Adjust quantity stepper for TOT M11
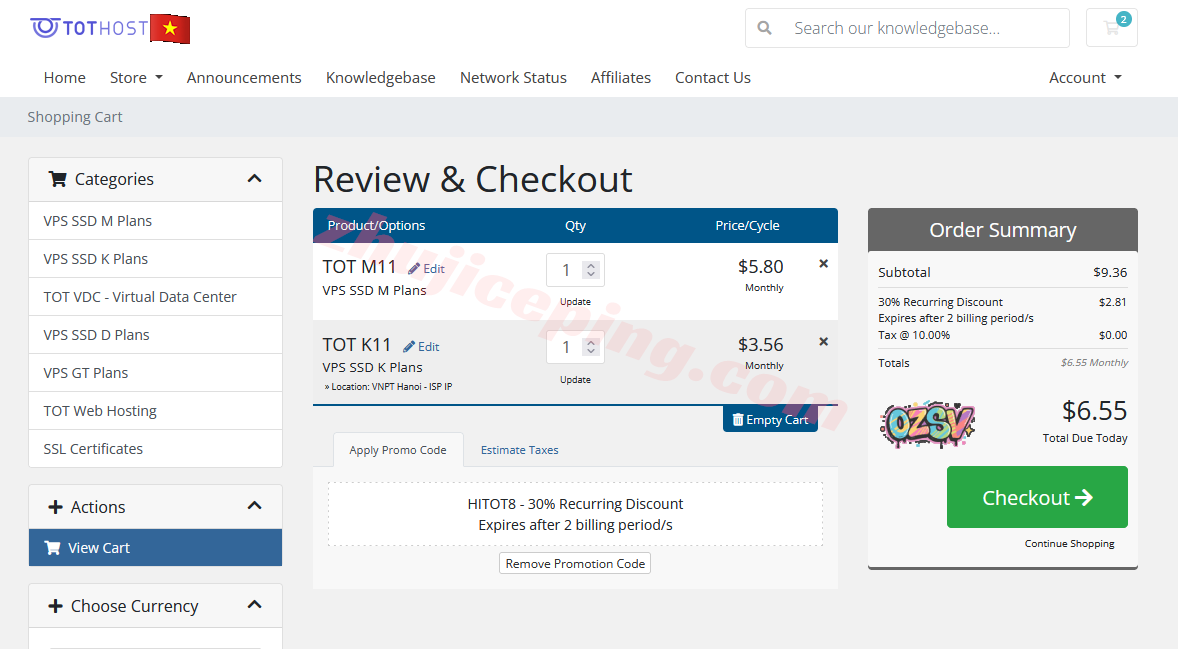The image size is (1178, 649). (591, 270)
